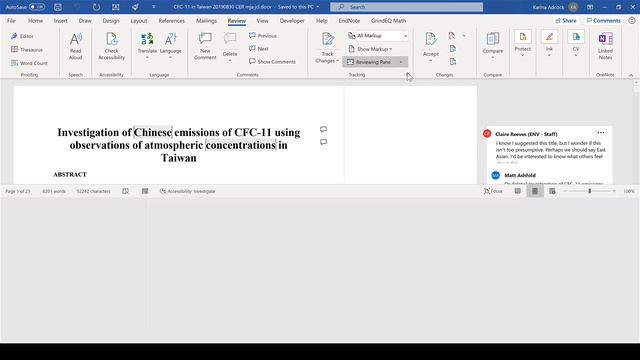Open the Translate menu
The width and height of the screenshot is (640, 360).
click(x=147, y=47)
